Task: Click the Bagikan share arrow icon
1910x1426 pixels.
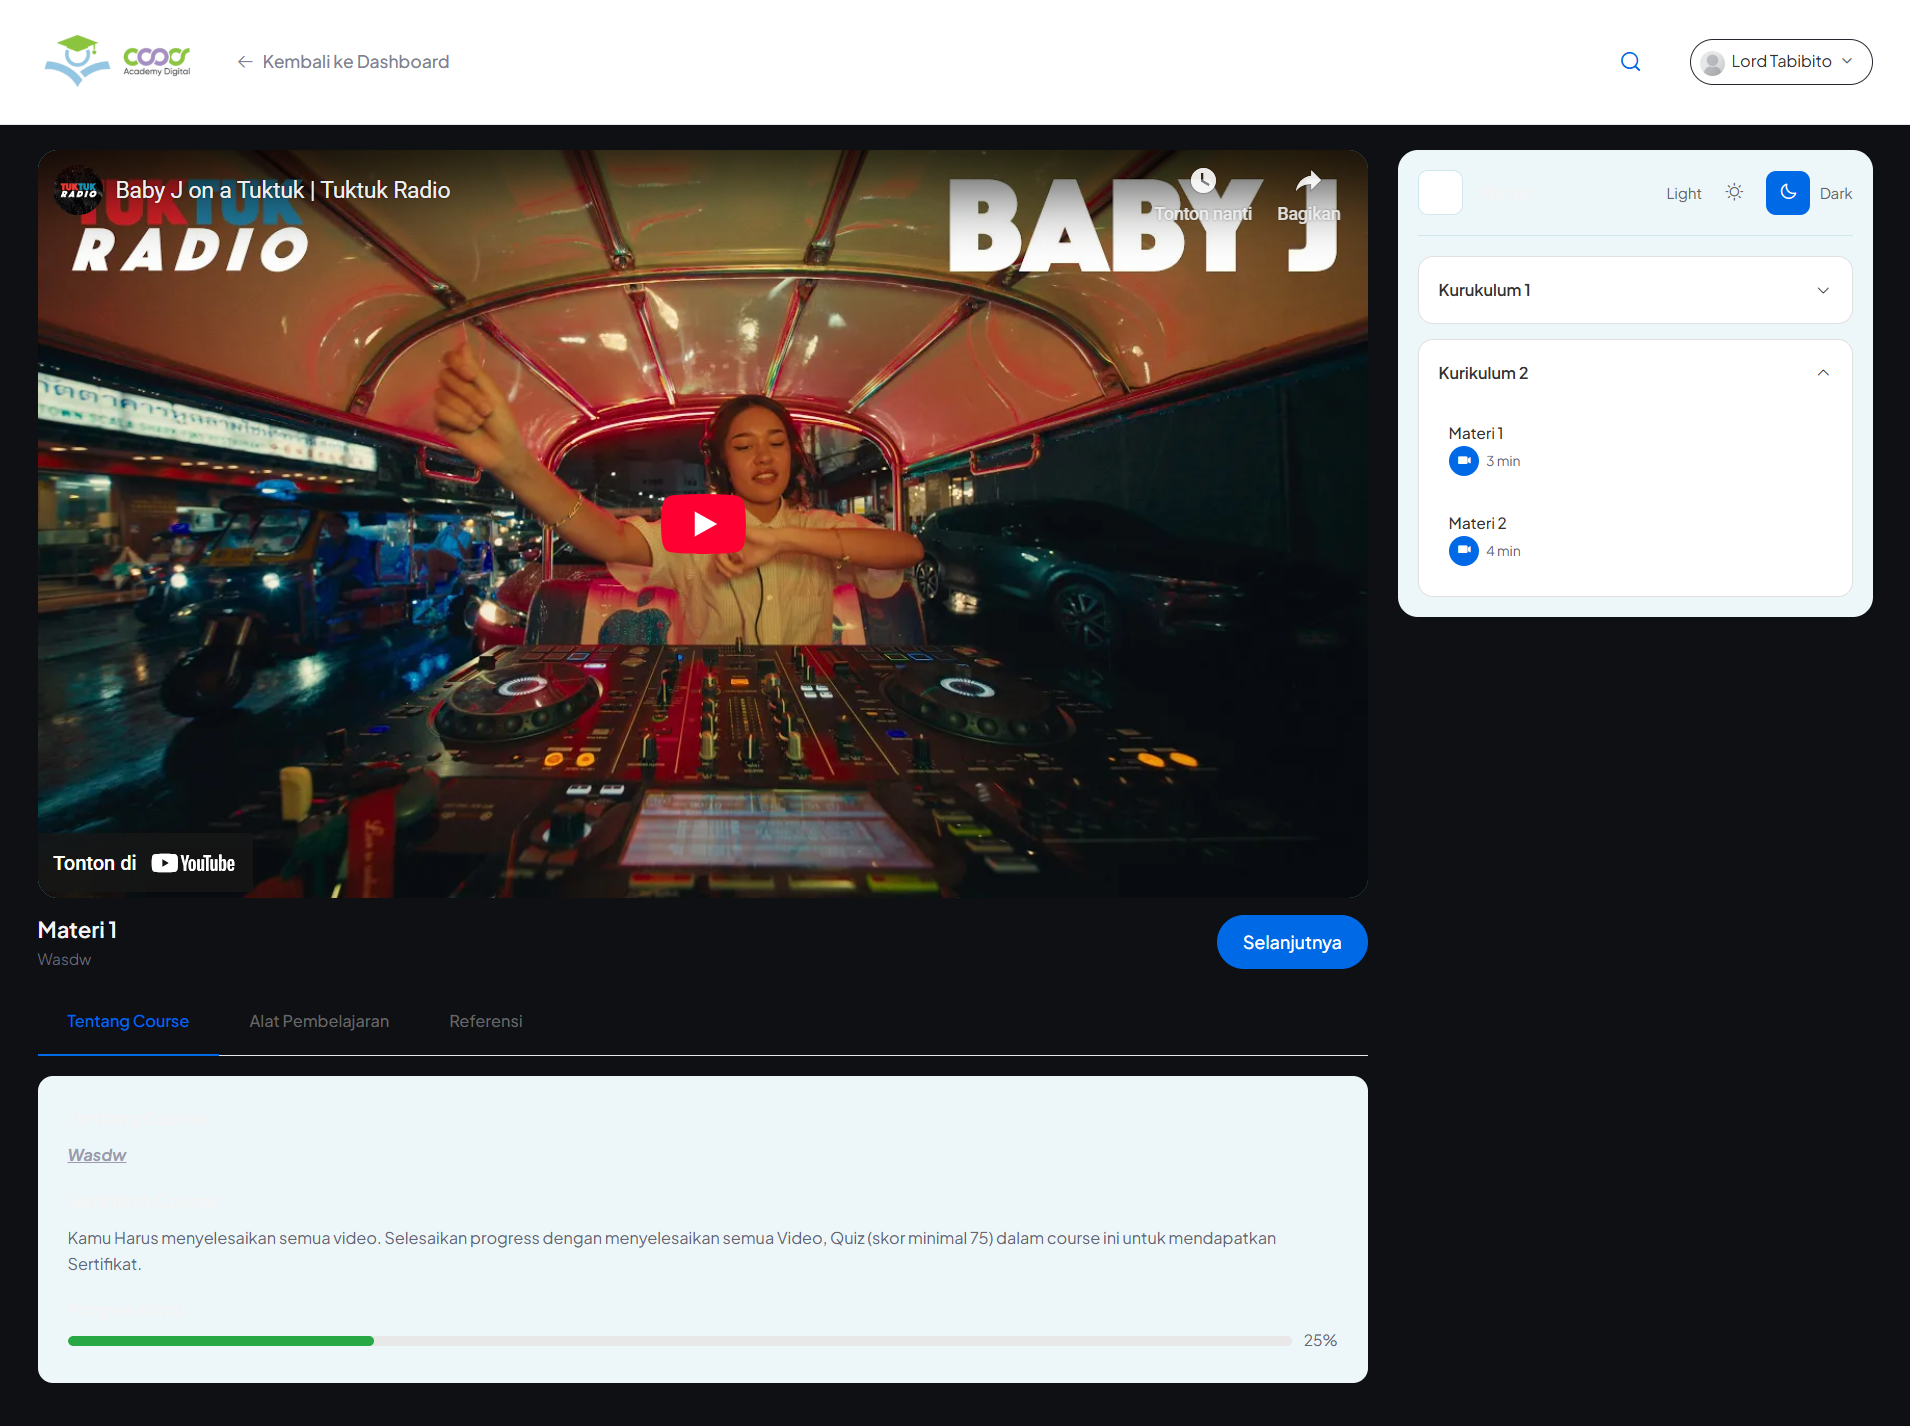Action: (x=1308, y=181)
